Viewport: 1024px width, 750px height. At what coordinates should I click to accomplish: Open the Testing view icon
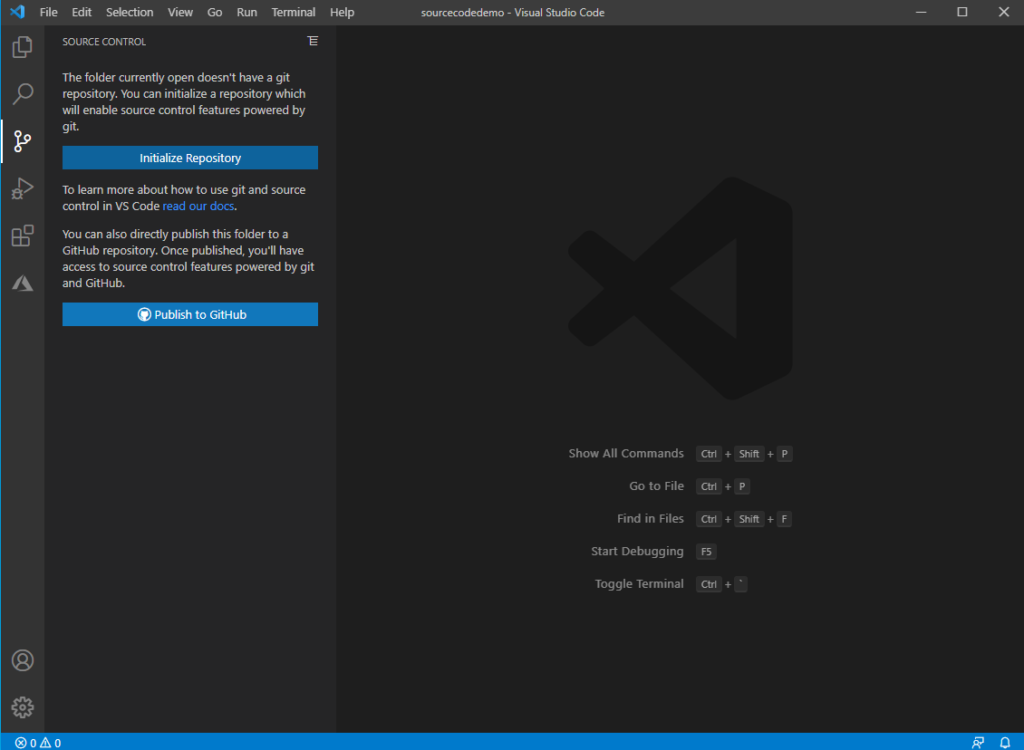click(22, 283)
